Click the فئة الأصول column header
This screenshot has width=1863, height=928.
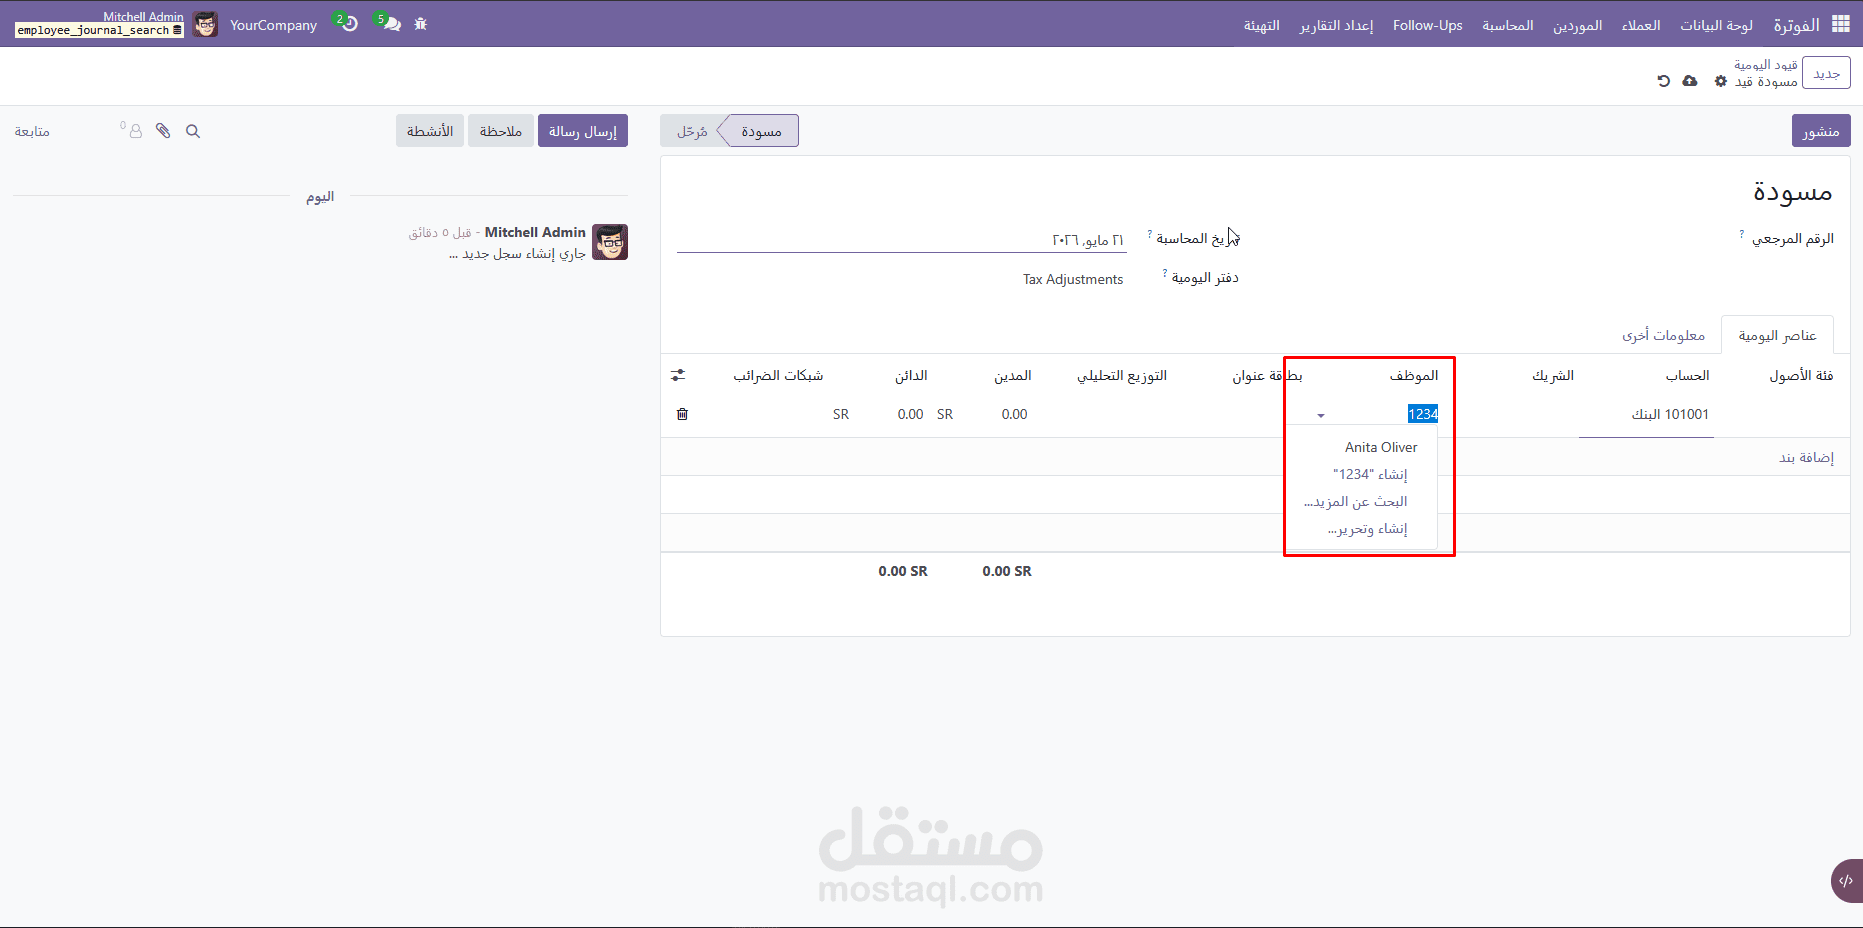click(1801, 375)
